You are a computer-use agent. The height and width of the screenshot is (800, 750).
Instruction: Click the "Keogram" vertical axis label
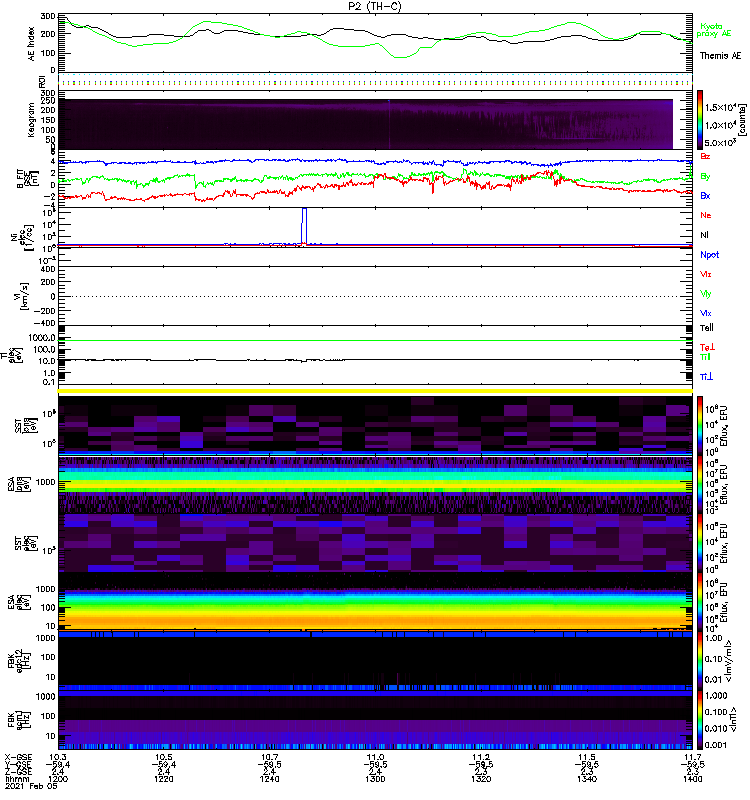32,119
